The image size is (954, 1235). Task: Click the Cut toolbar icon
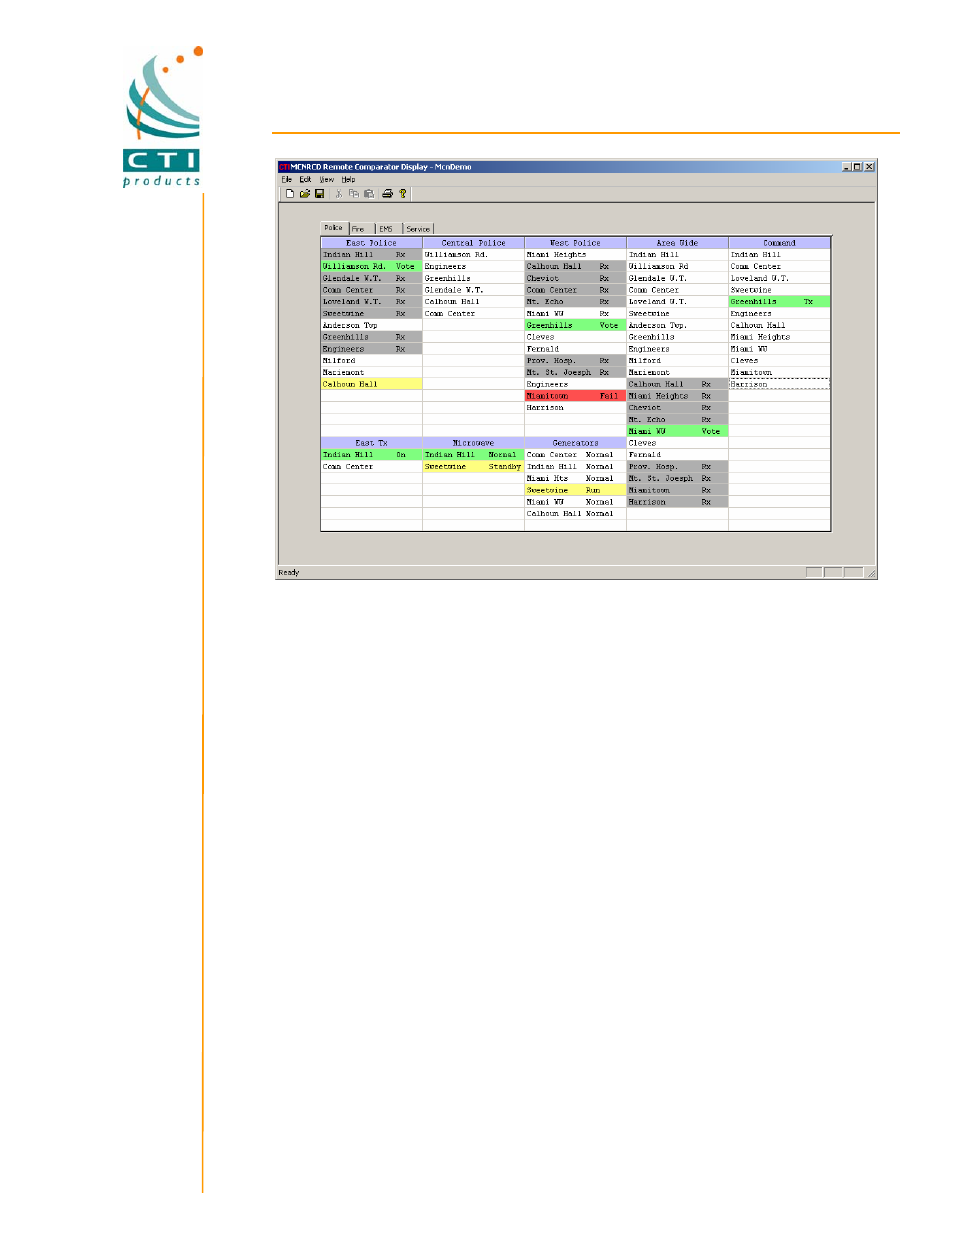click(339, 194)
